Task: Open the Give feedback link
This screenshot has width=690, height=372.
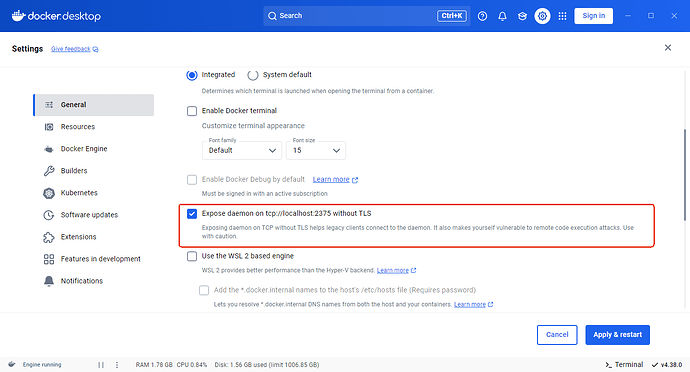Action: [70, 49]
